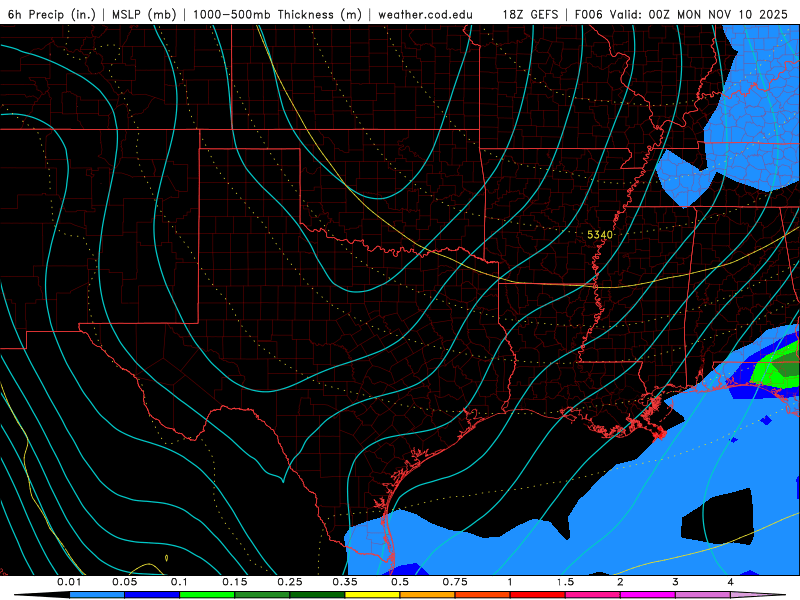Click the '1000-500mb Thickness (m)' header label
Viewport: 800px width, 600px height.
(x=277, y=14)
